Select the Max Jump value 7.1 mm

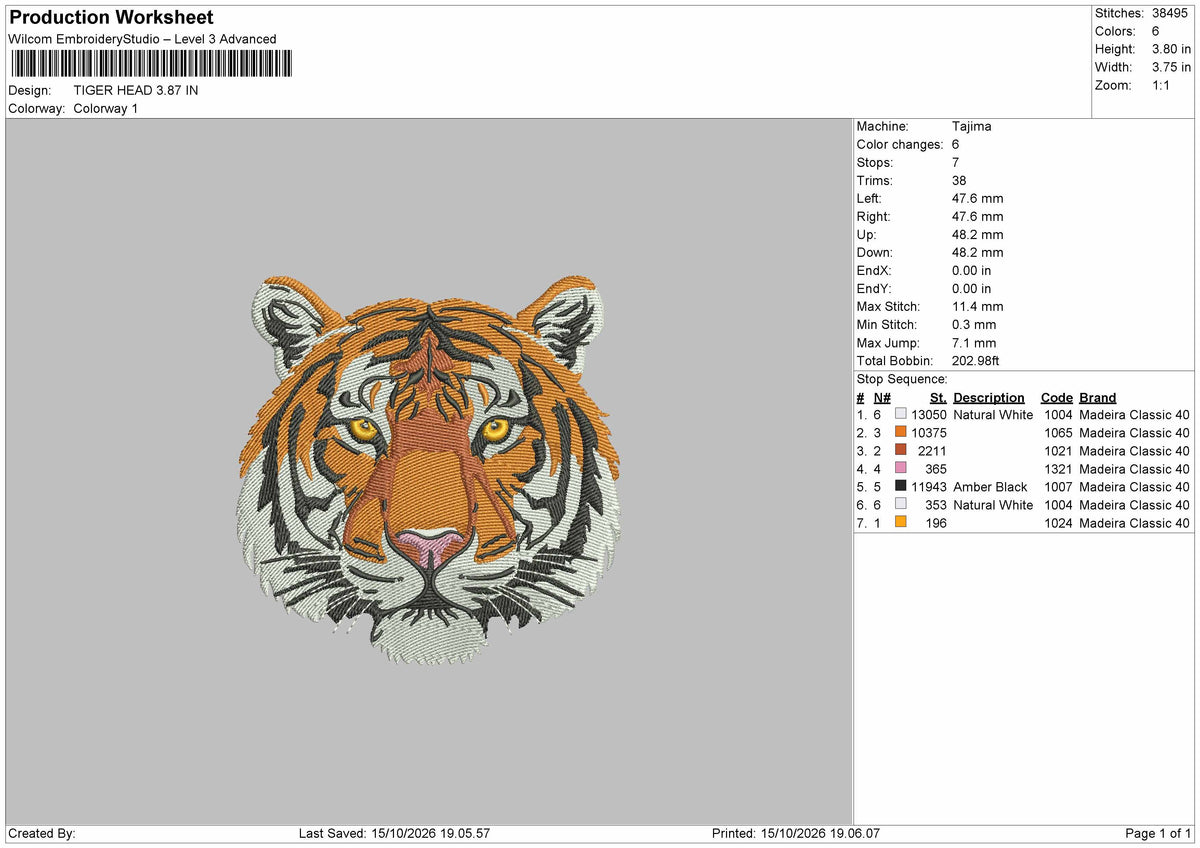click(x=974, y=342)
